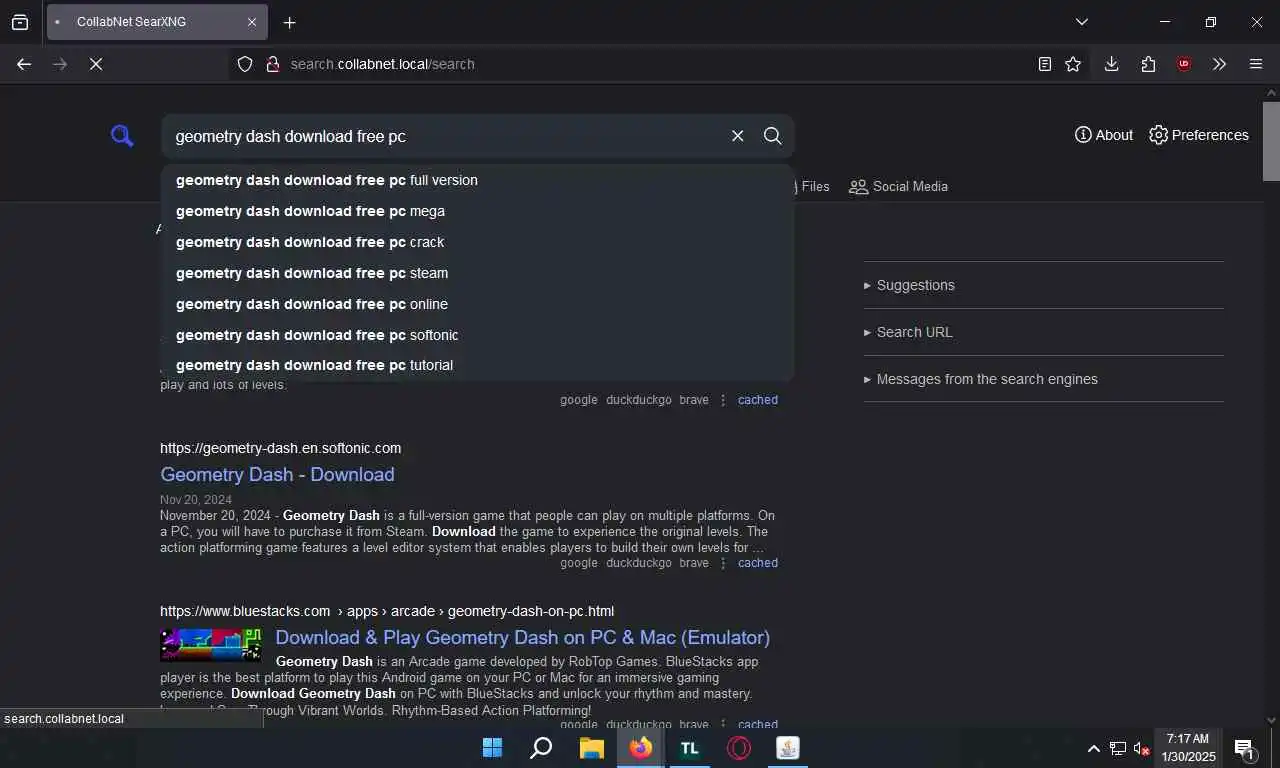Open cached link above Softonic result
1280x768 pixels.
(x=758, y=400)
